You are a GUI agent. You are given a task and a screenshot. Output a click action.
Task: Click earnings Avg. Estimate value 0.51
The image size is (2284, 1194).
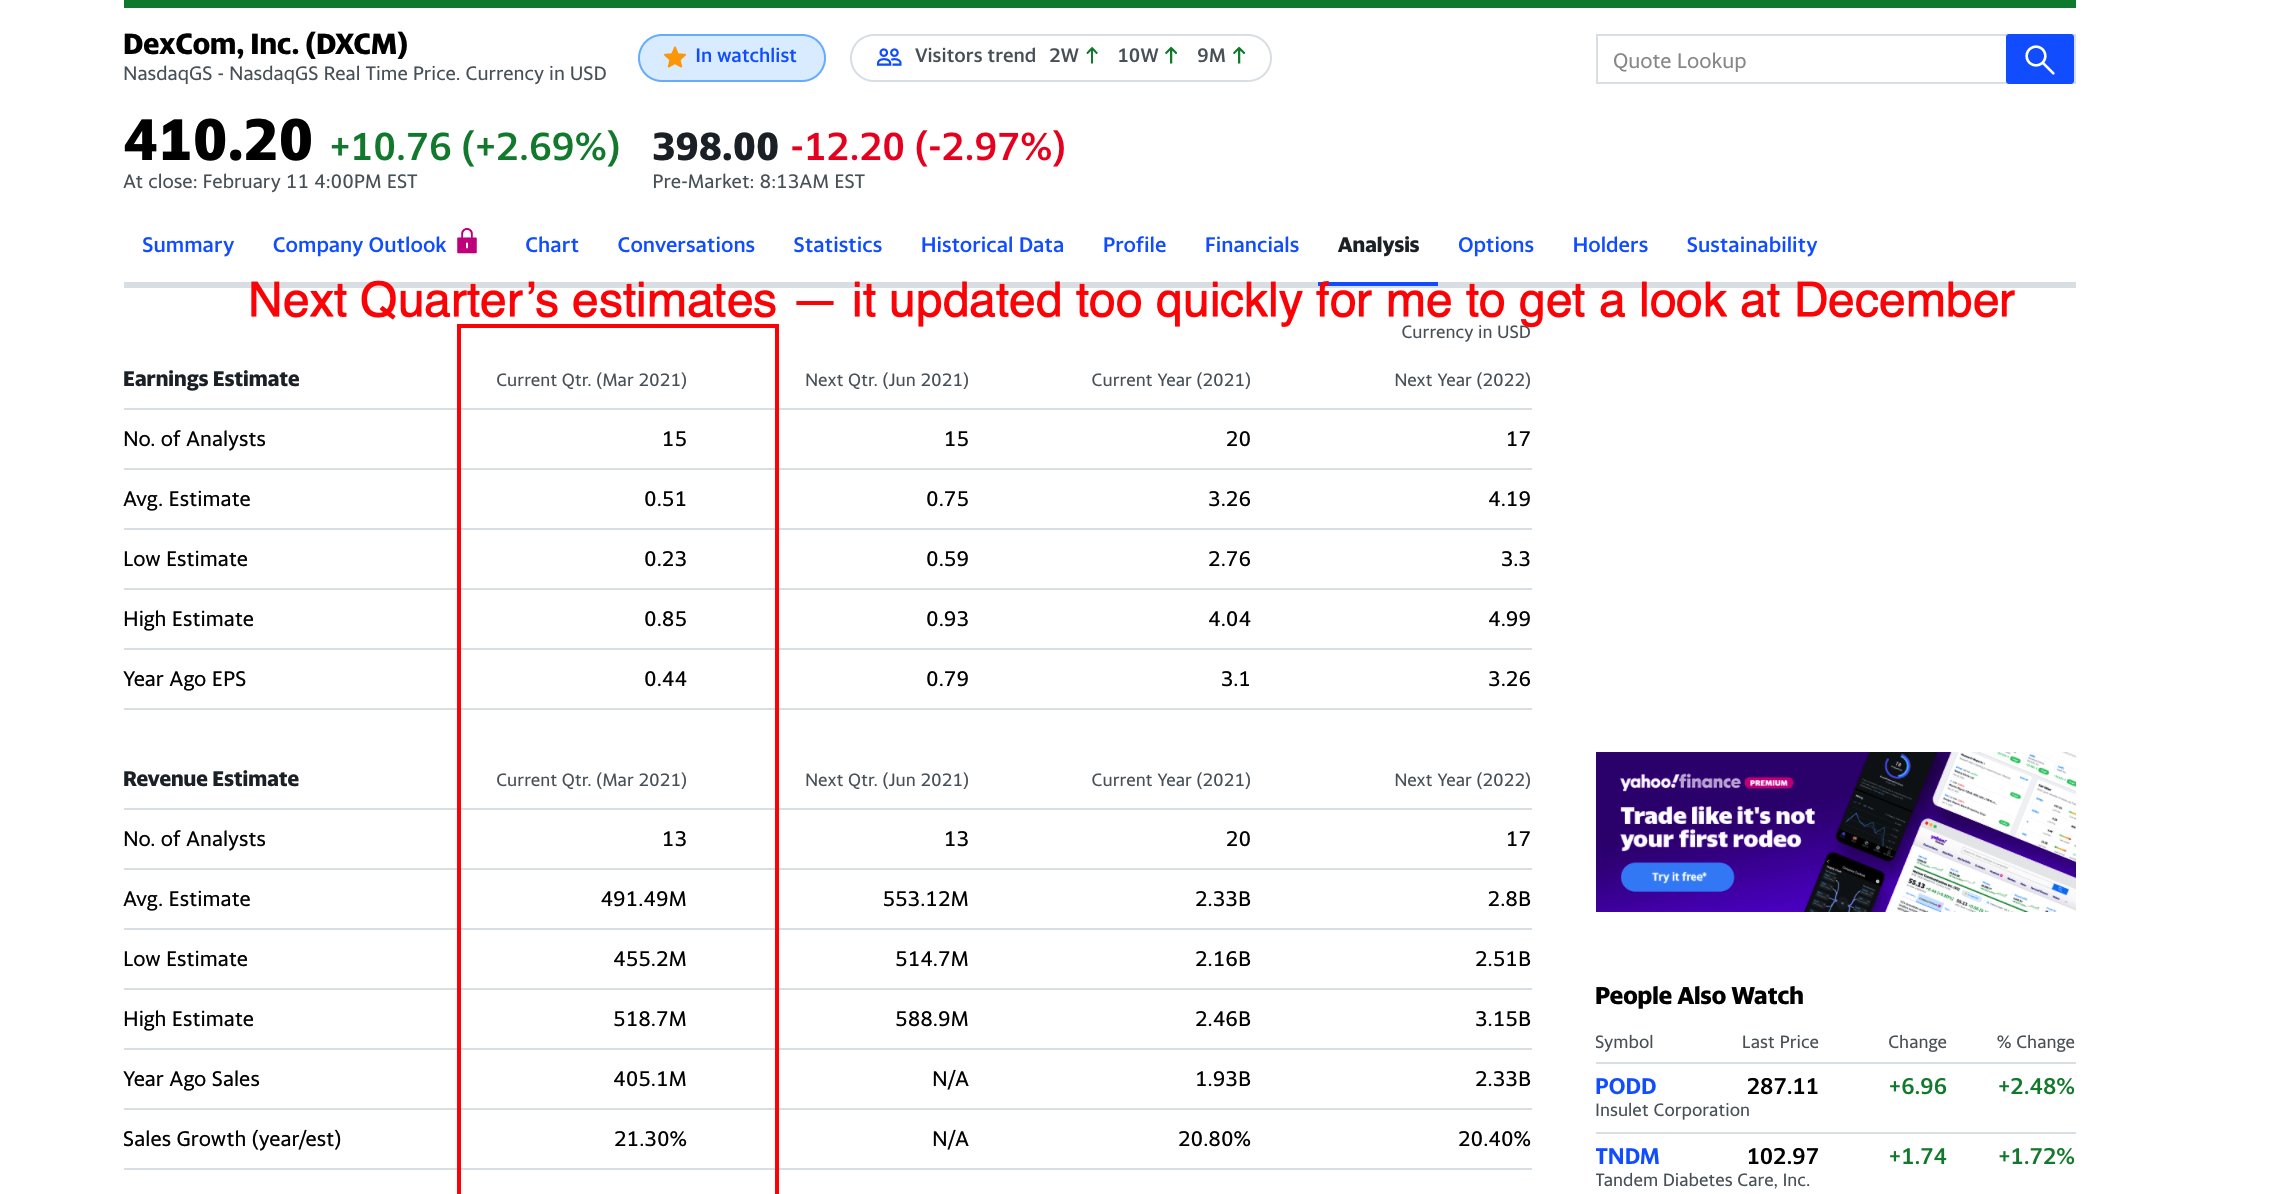pyautogui.click(x=665, y=499)
